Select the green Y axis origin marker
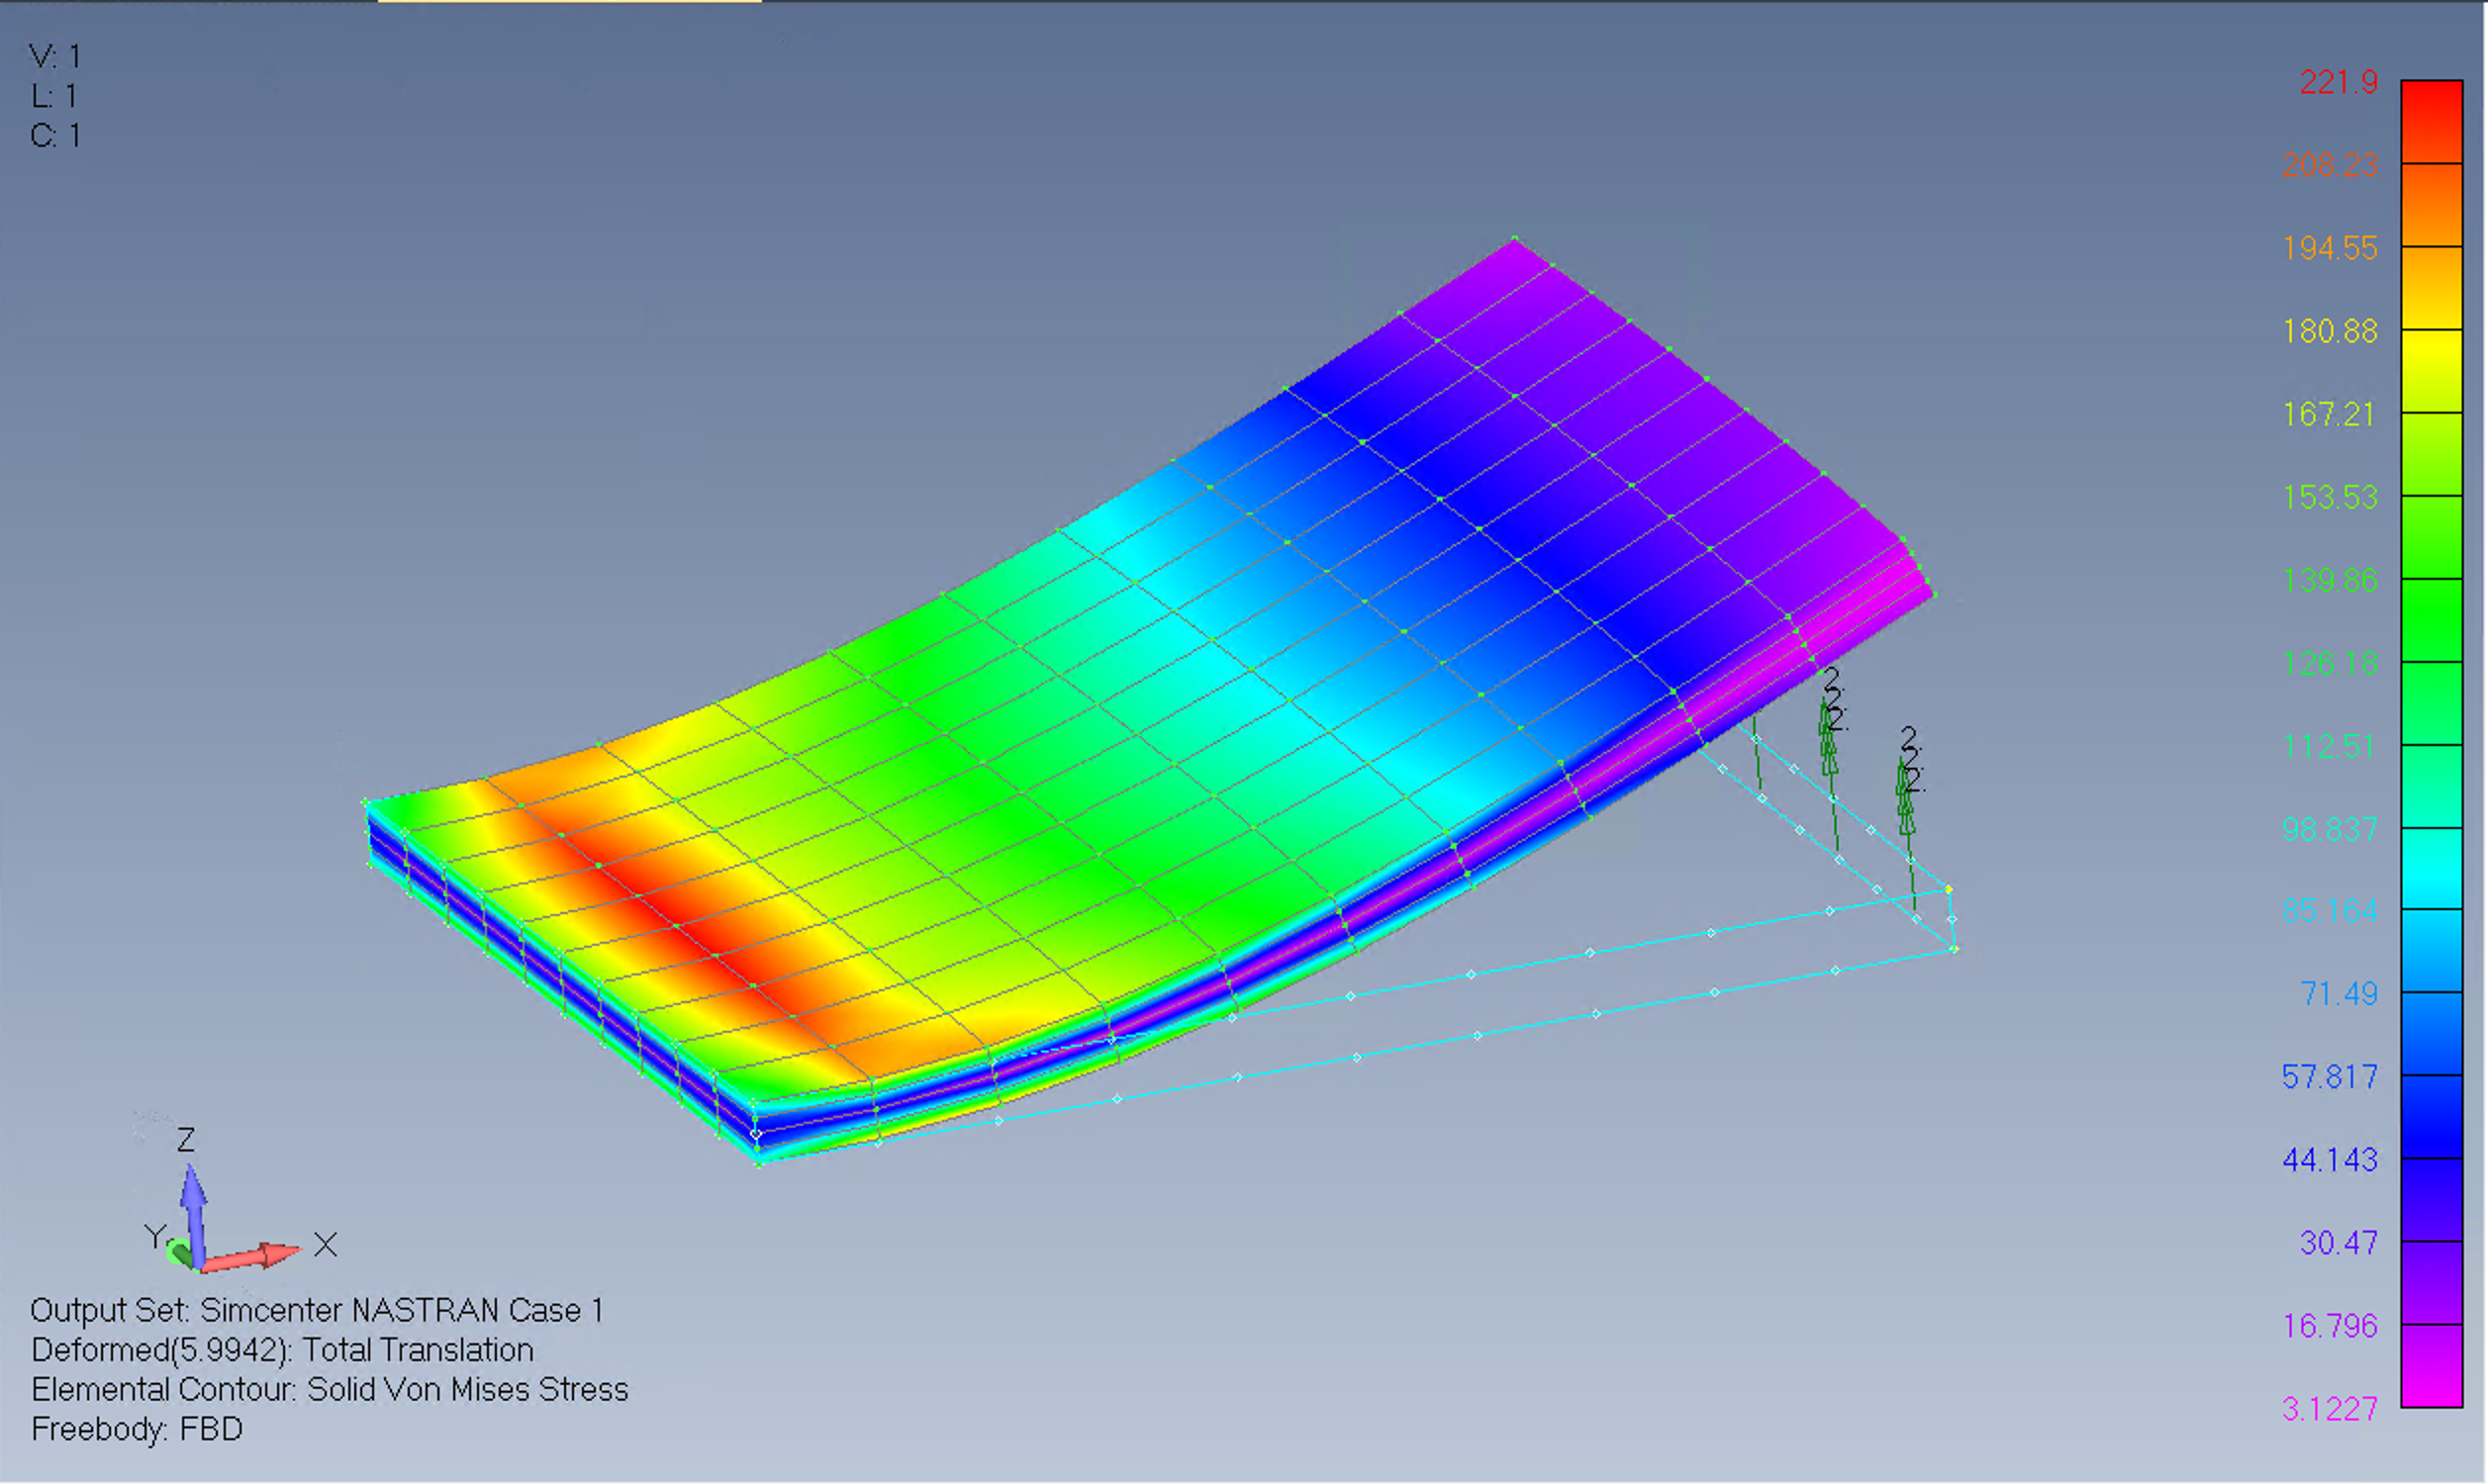 (180, 1252)
